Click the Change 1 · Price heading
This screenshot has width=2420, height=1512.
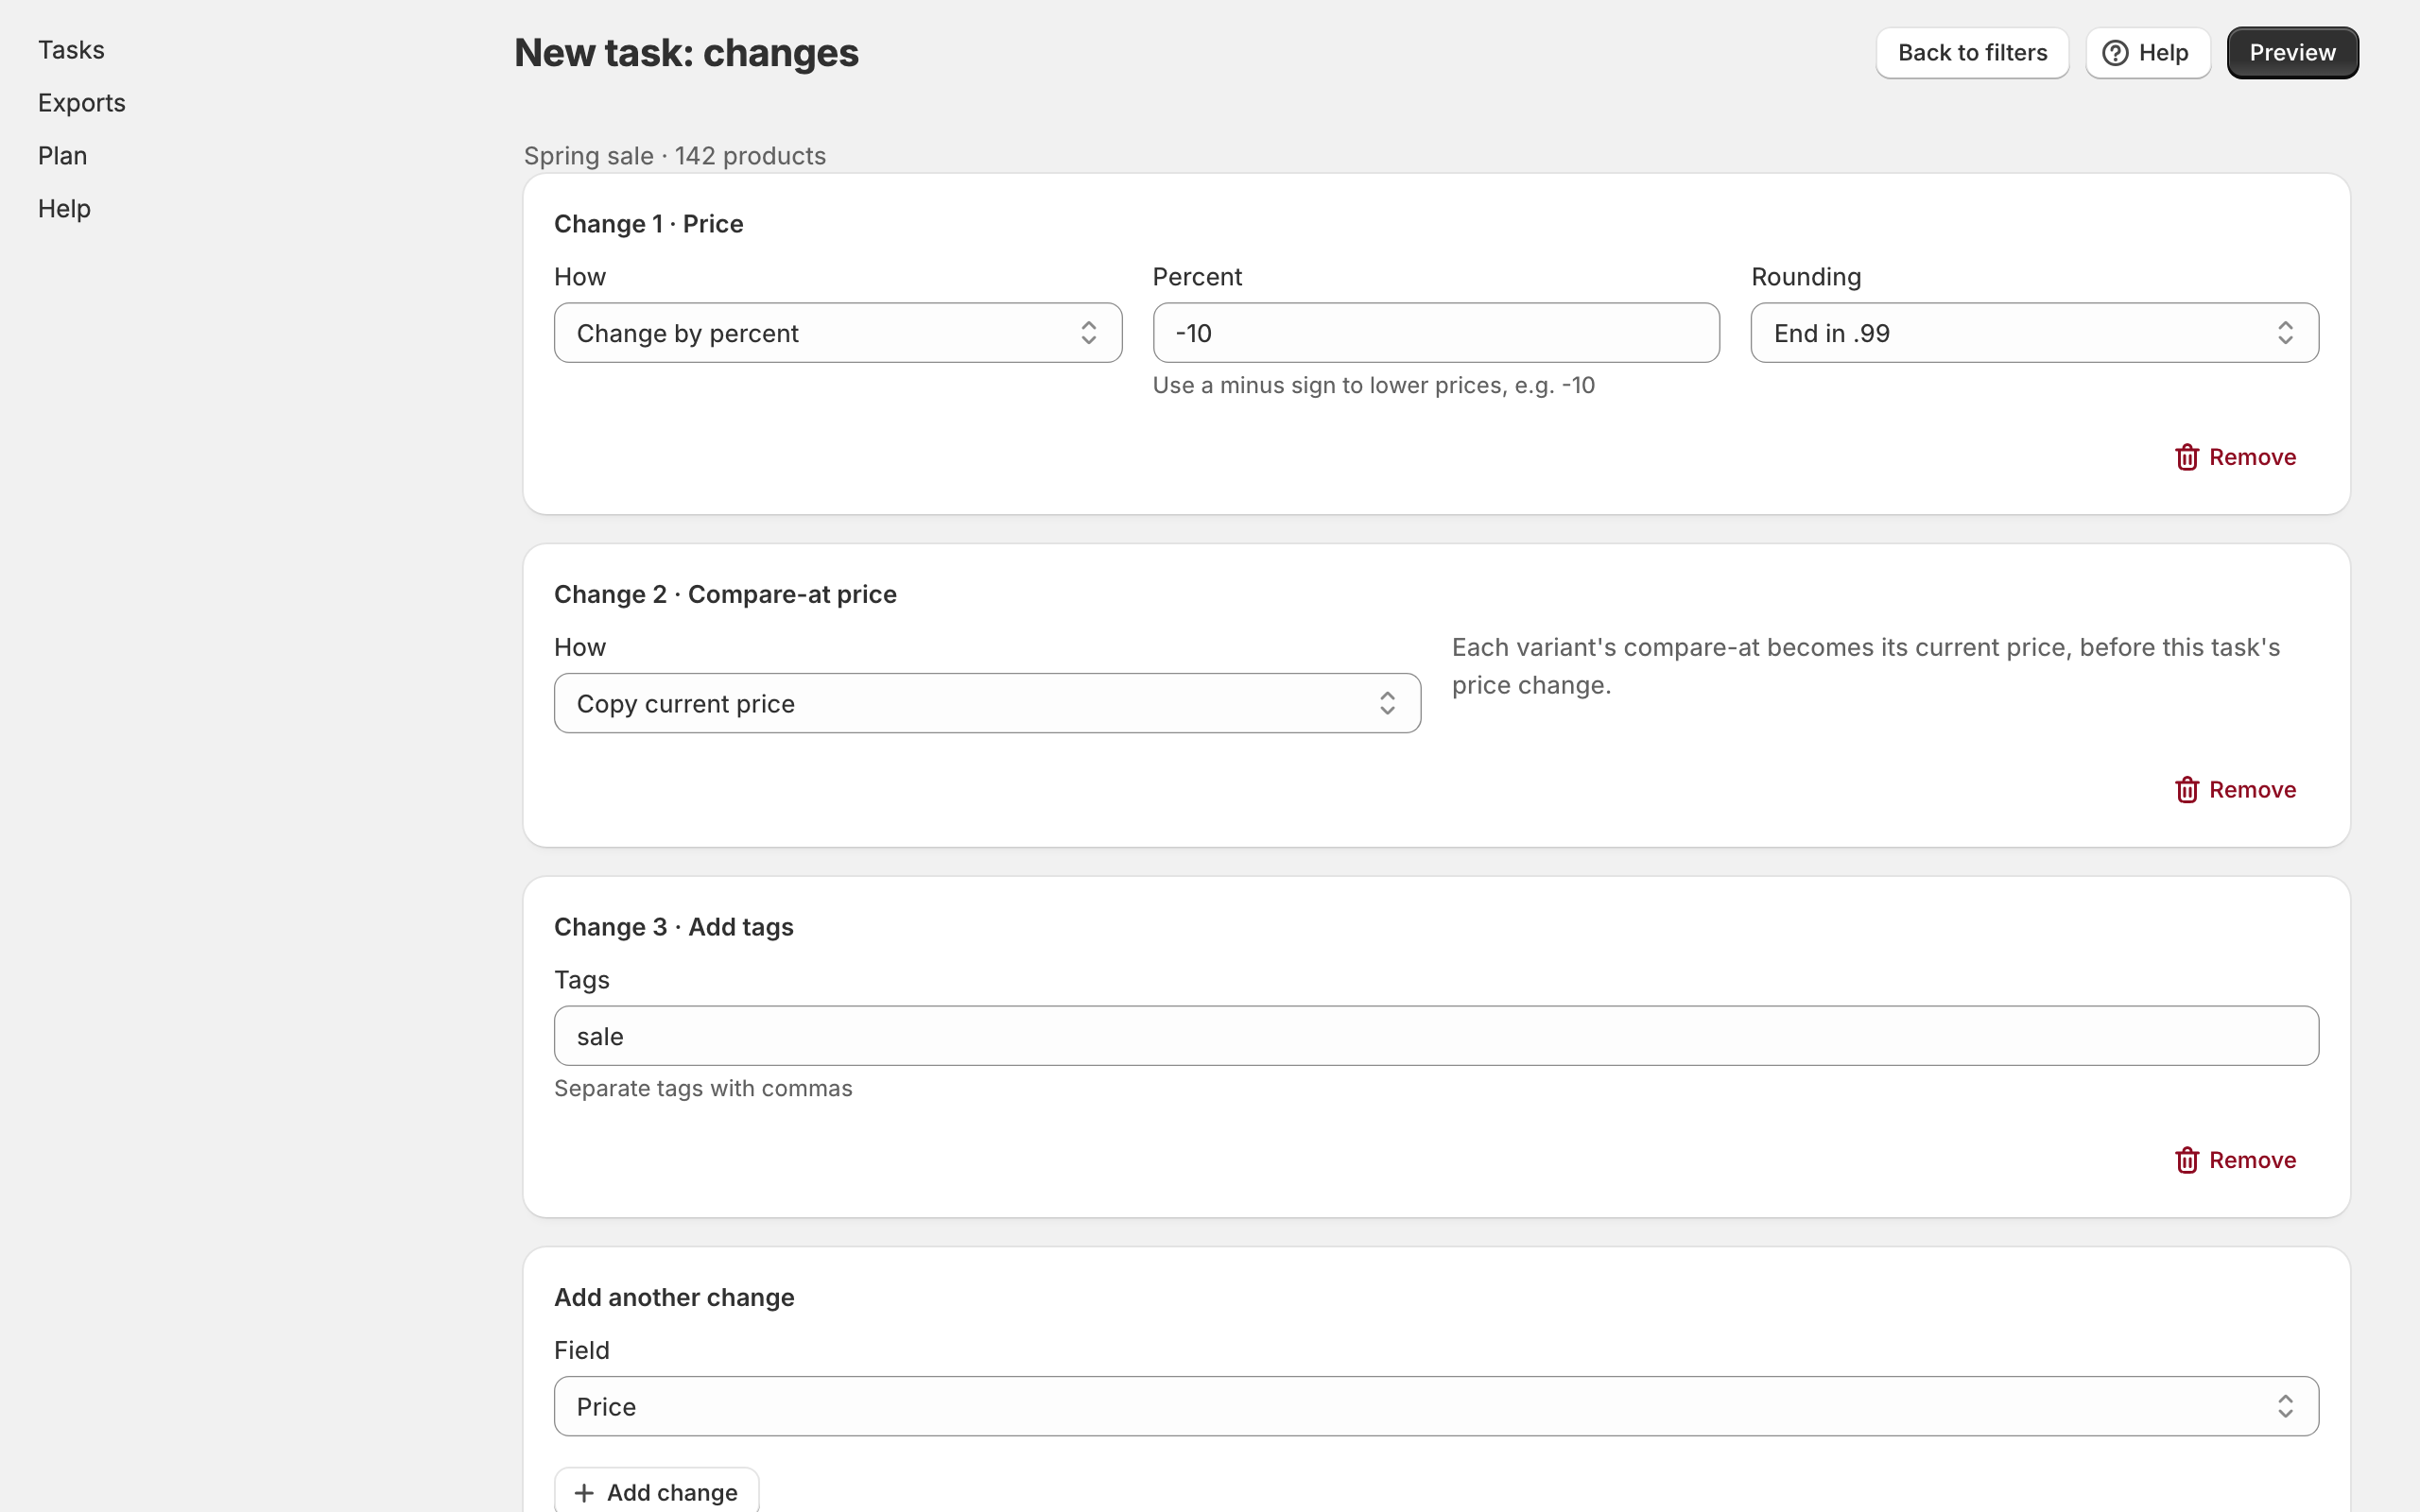[649, 224]
